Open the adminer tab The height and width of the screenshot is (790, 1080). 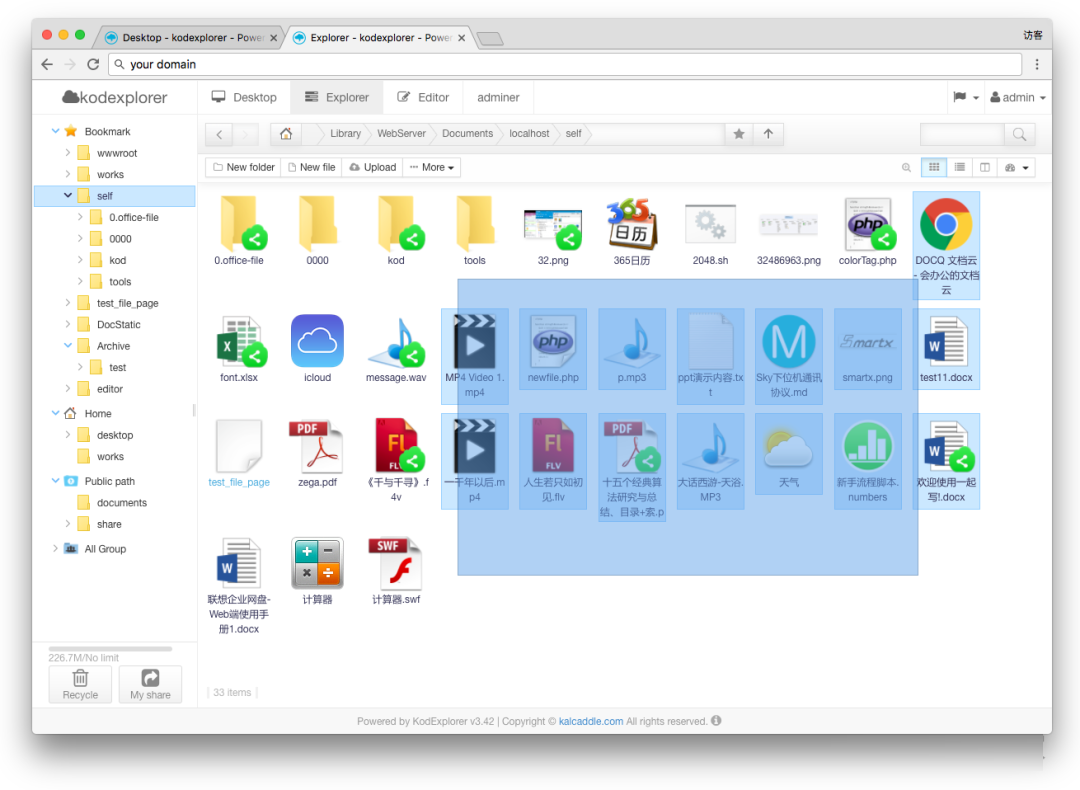[497, 97]
